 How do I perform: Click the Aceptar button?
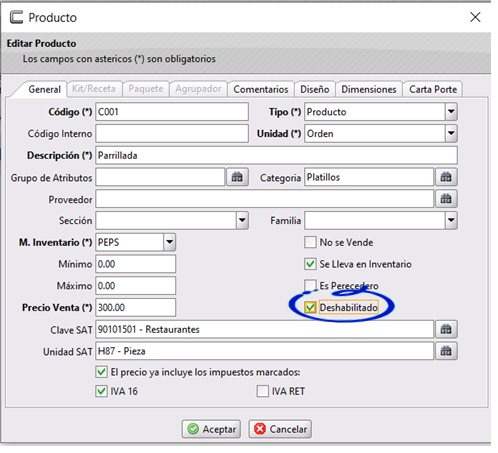click(x=211, y=429)
